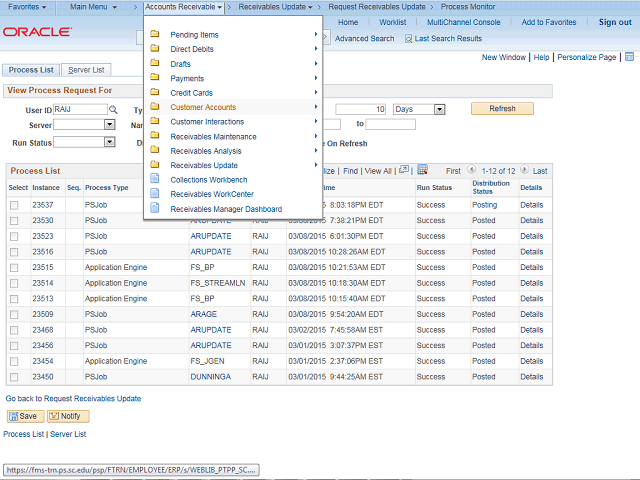640x480 pixels.
Task: Check the box for instance 23450
Action: [14, 377]
